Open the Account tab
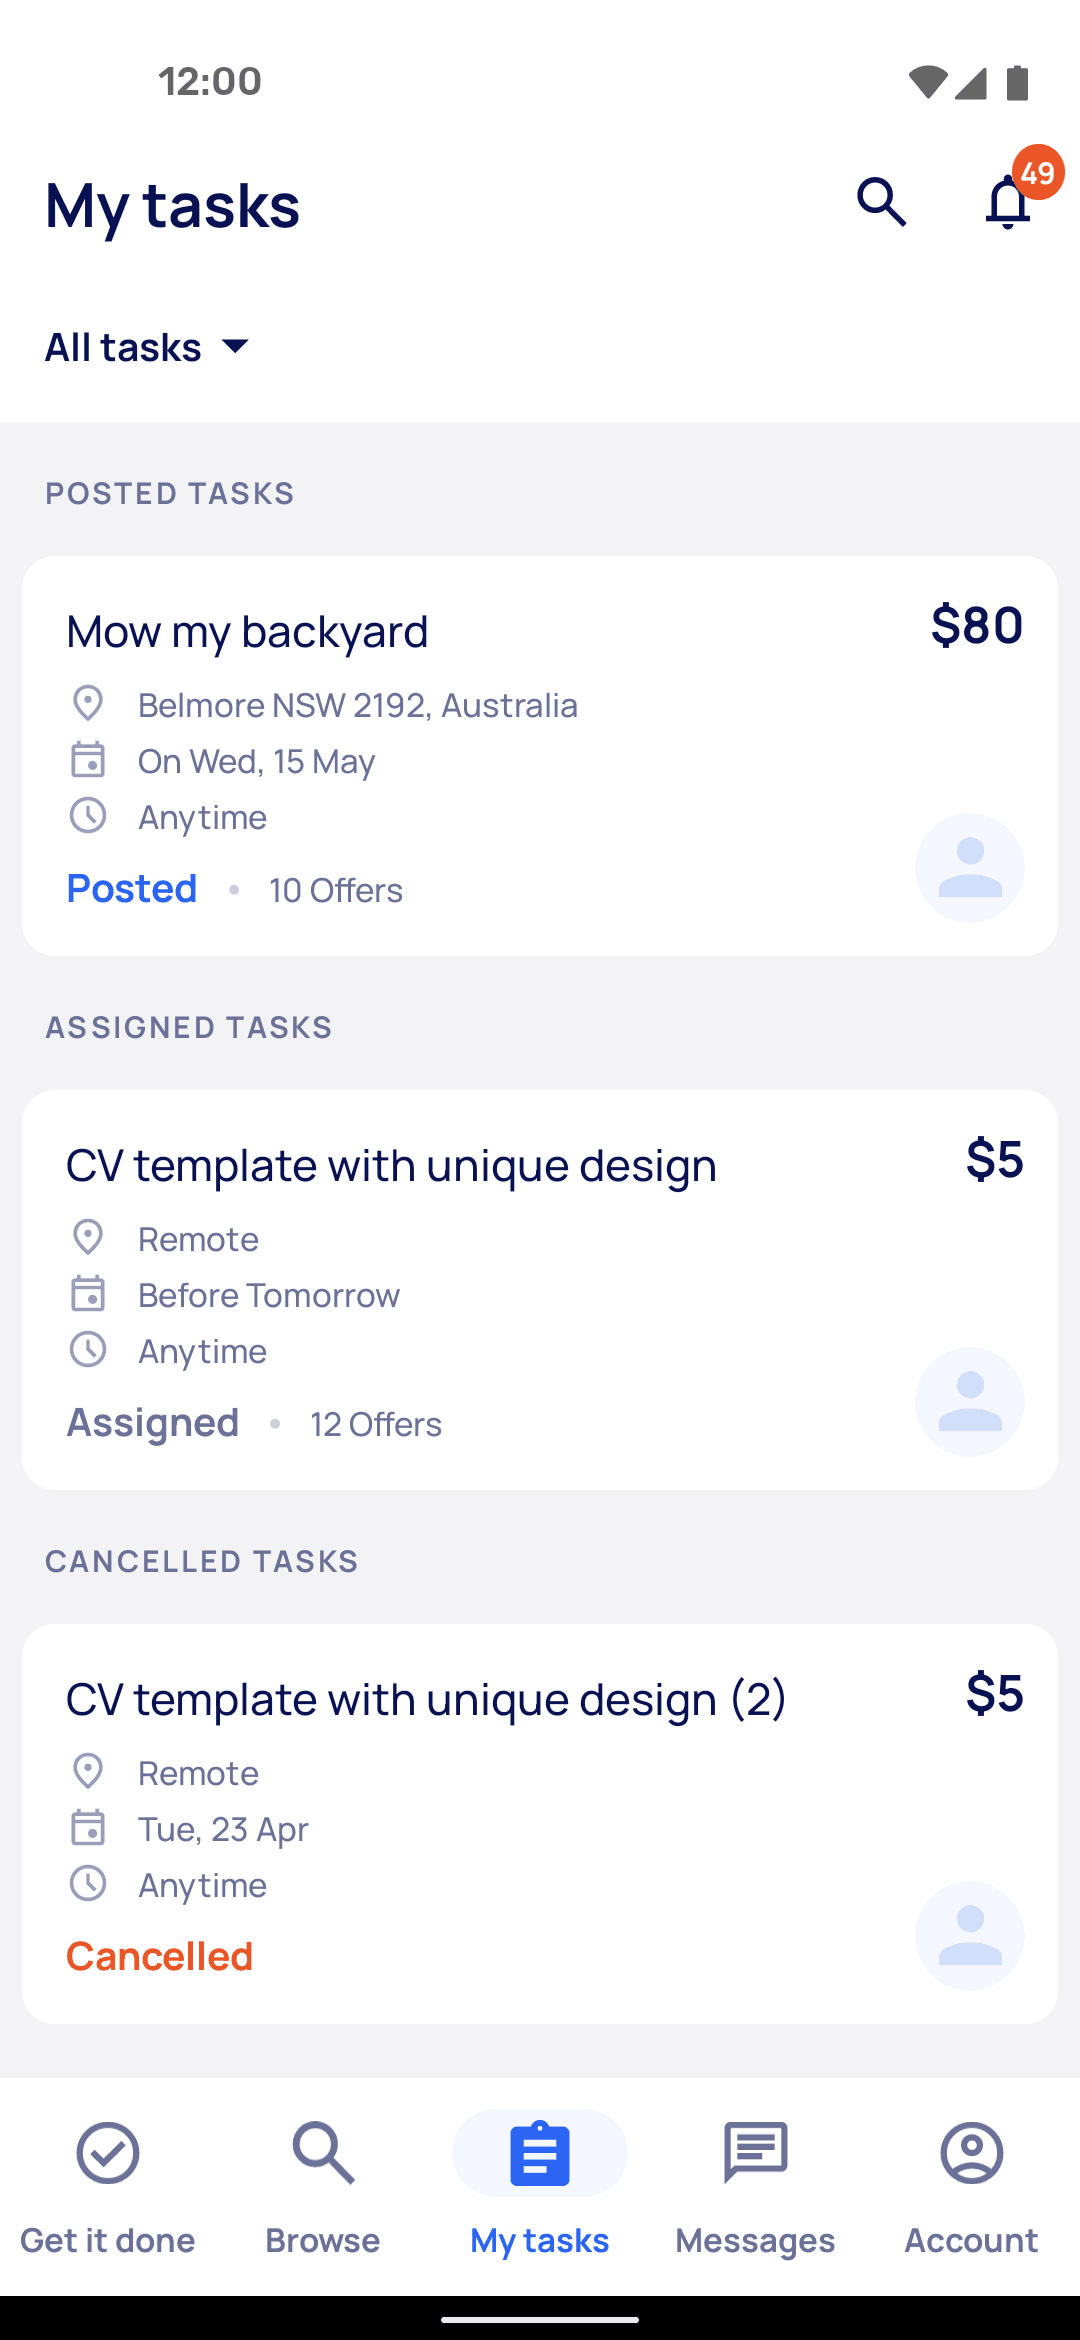Screen dimensions: 1080x2340 click(971, 2187)
